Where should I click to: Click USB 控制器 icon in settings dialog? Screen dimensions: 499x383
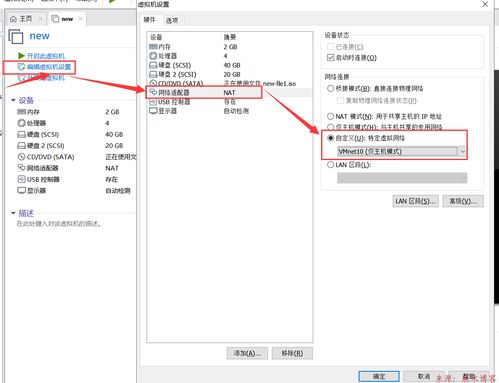point(153,102)
